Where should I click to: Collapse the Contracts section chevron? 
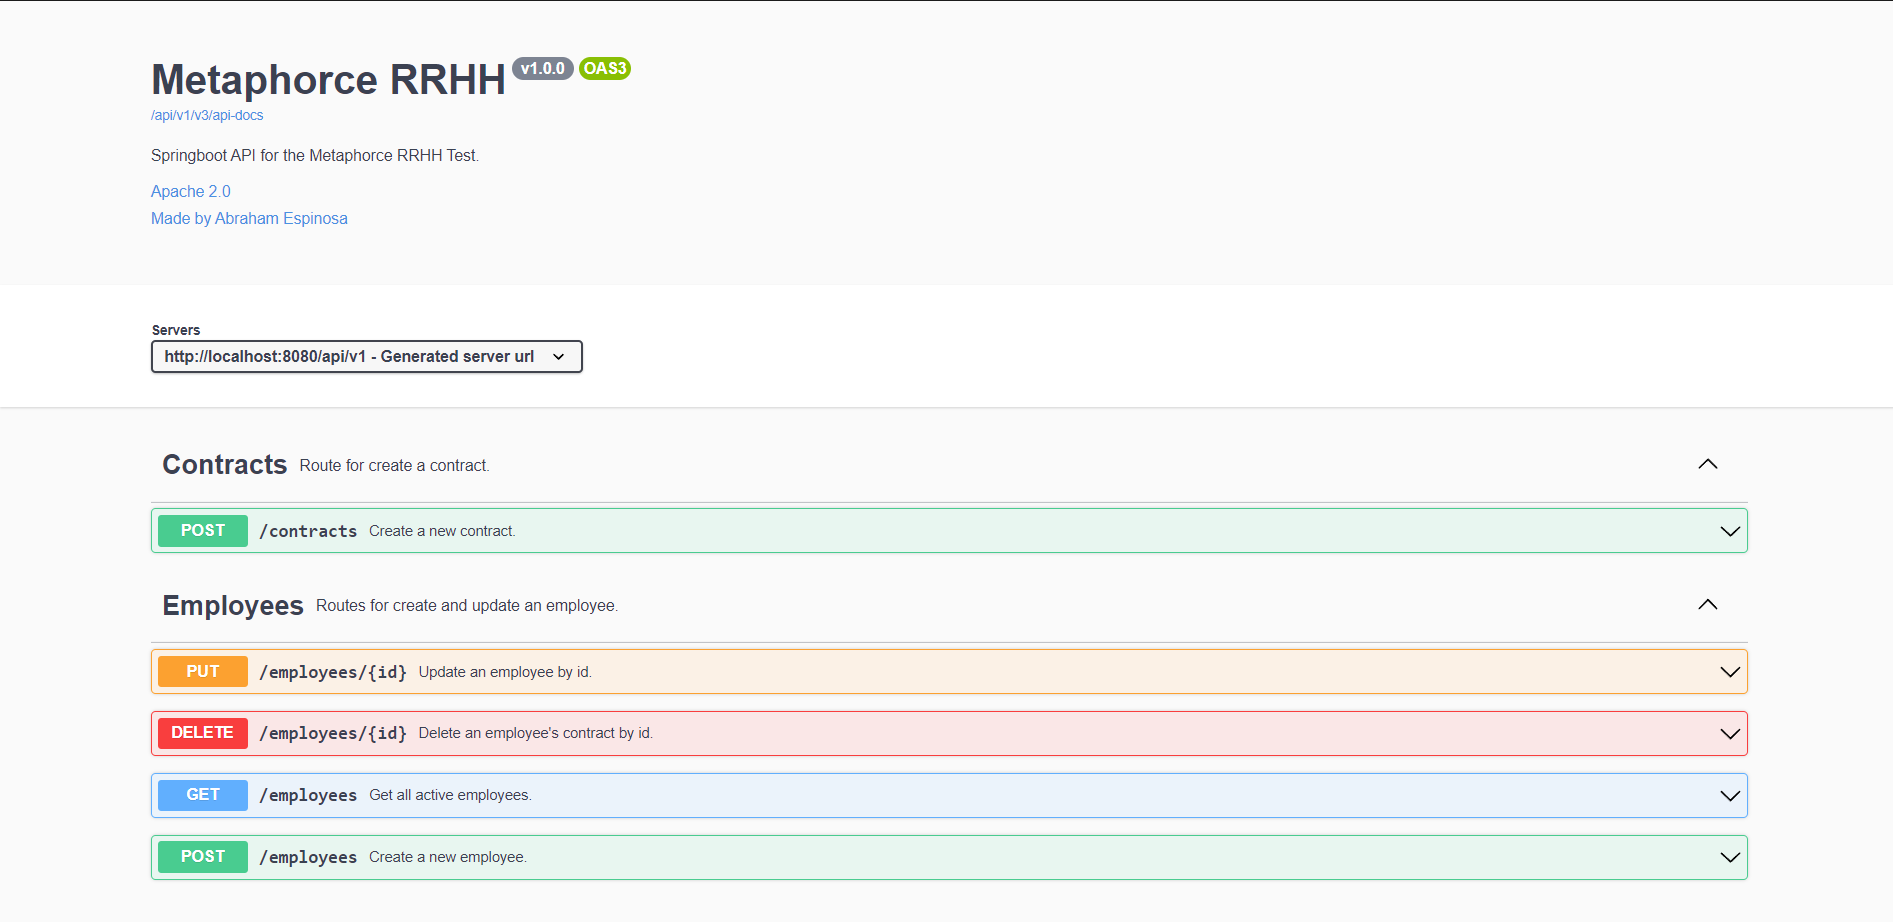(1708, 464)
